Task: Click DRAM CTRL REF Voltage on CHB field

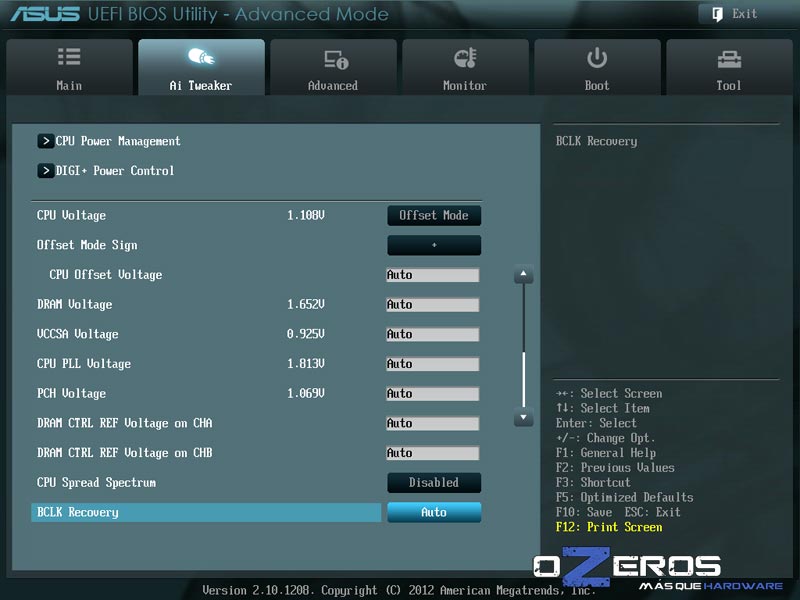Action: tap(433, 453)
